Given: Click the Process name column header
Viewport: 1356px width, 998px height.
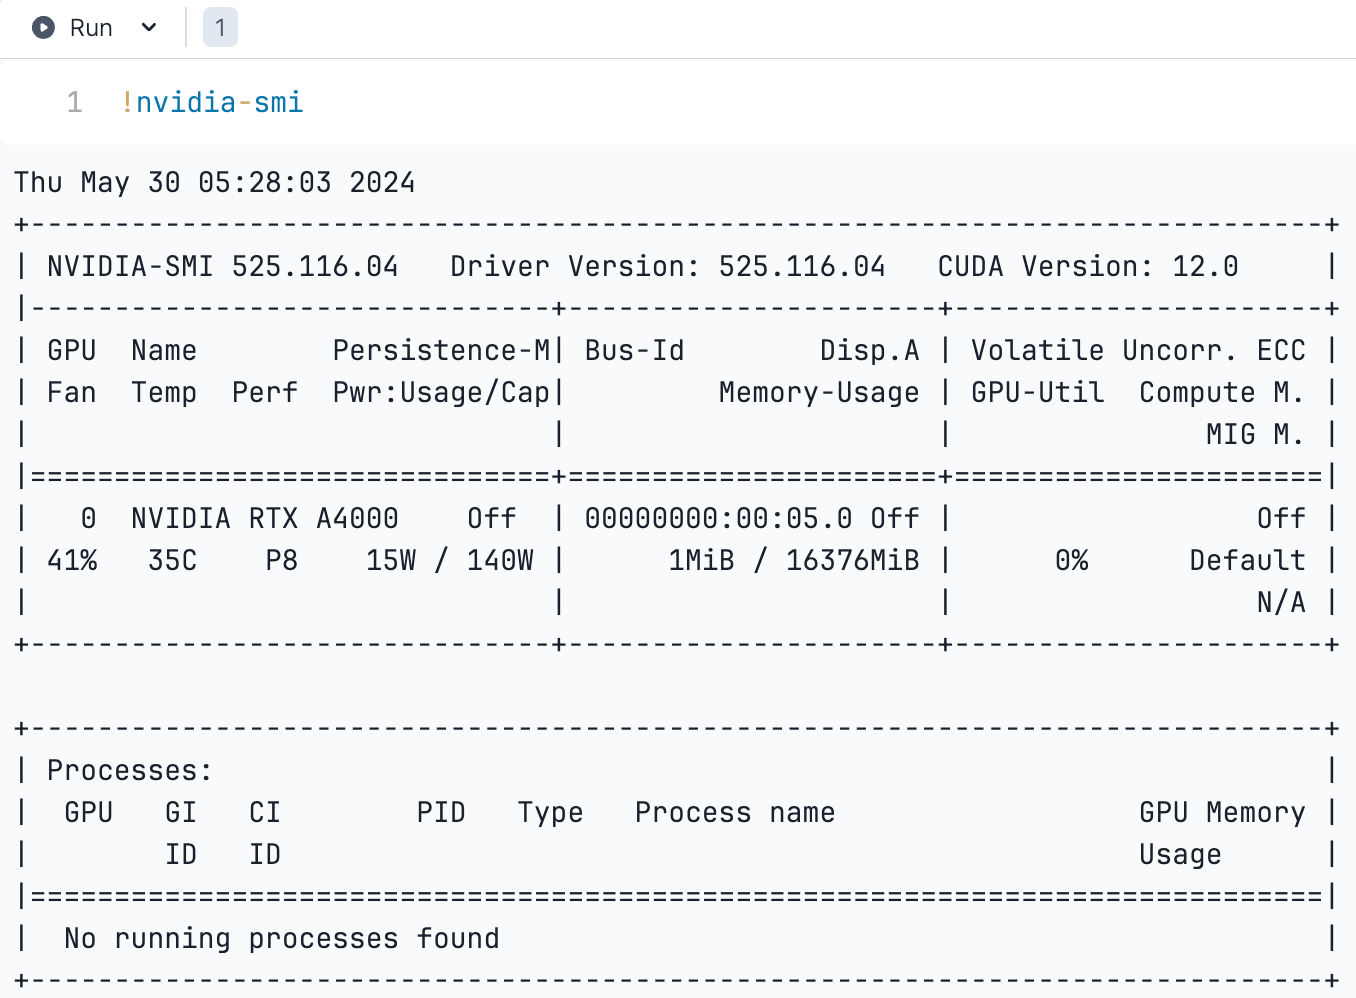Looking at the screenshot, I should (x=735, y=812).
